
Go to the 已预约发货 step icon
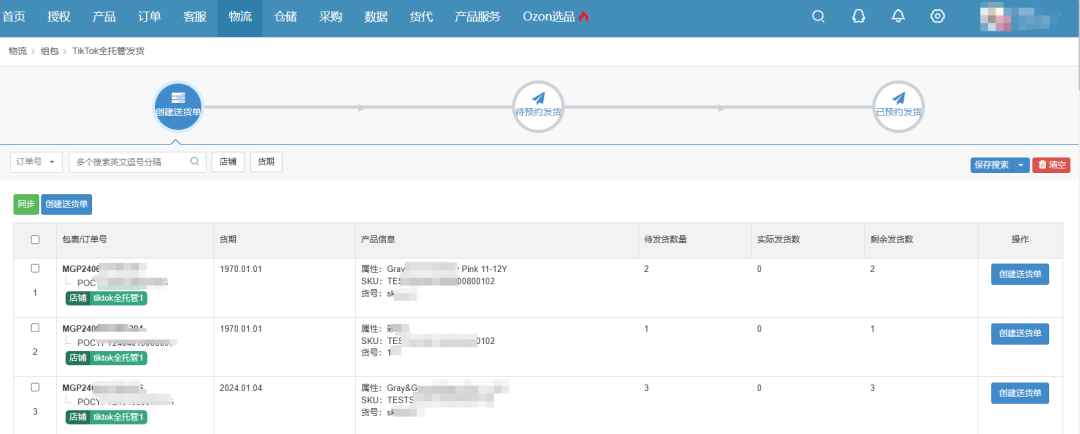click(x=898, y=107)
